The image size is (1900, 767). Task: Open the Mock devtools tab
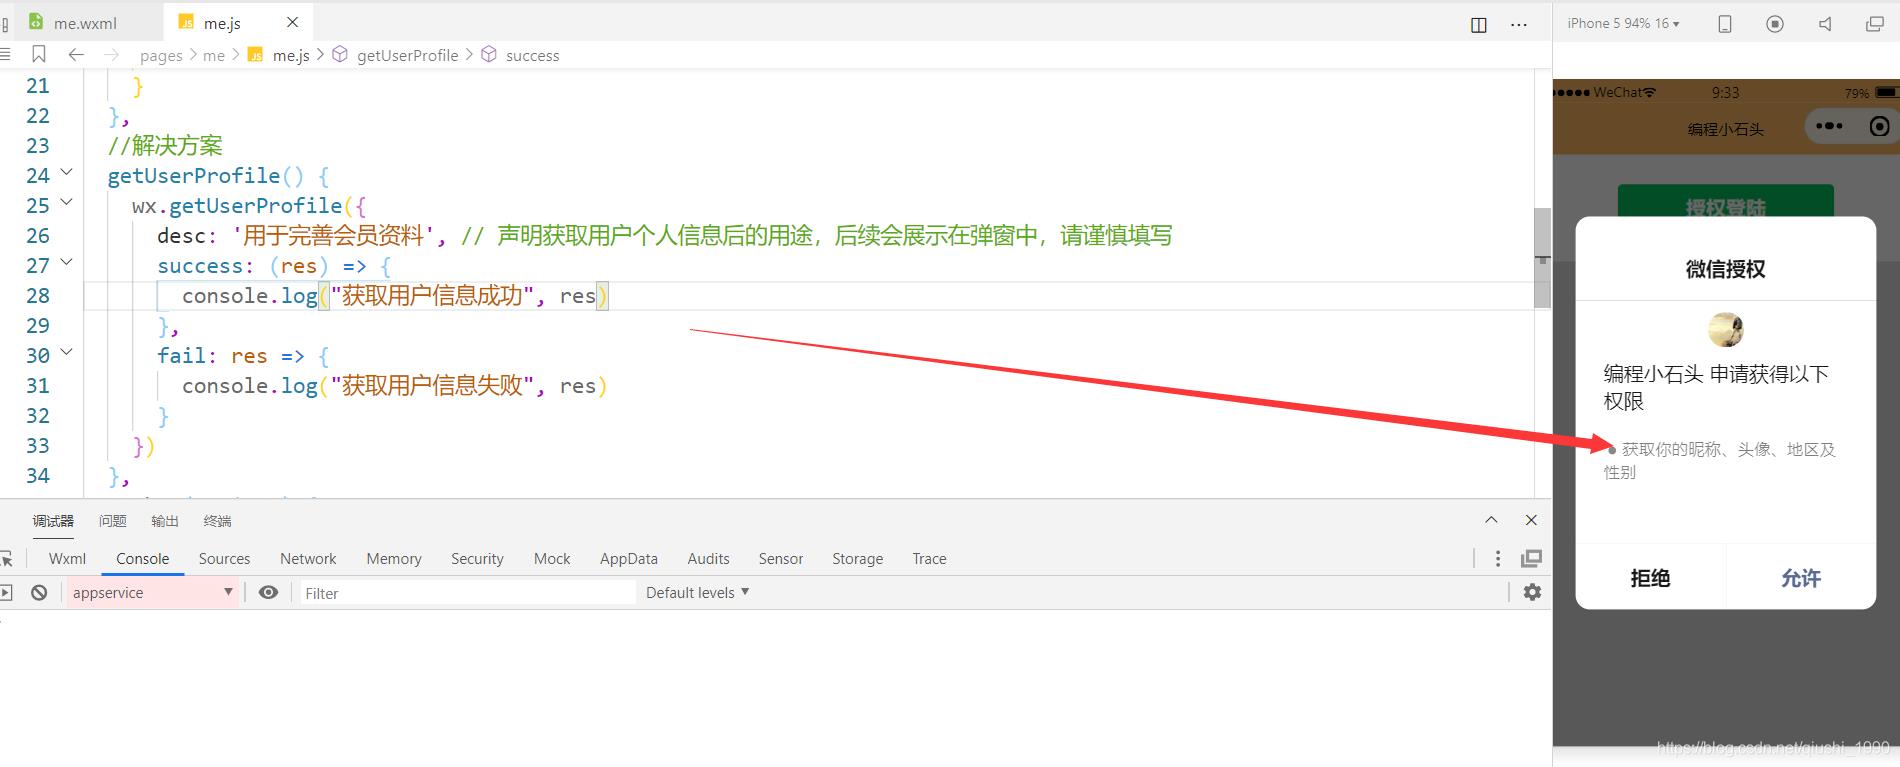tap(552, 559)
